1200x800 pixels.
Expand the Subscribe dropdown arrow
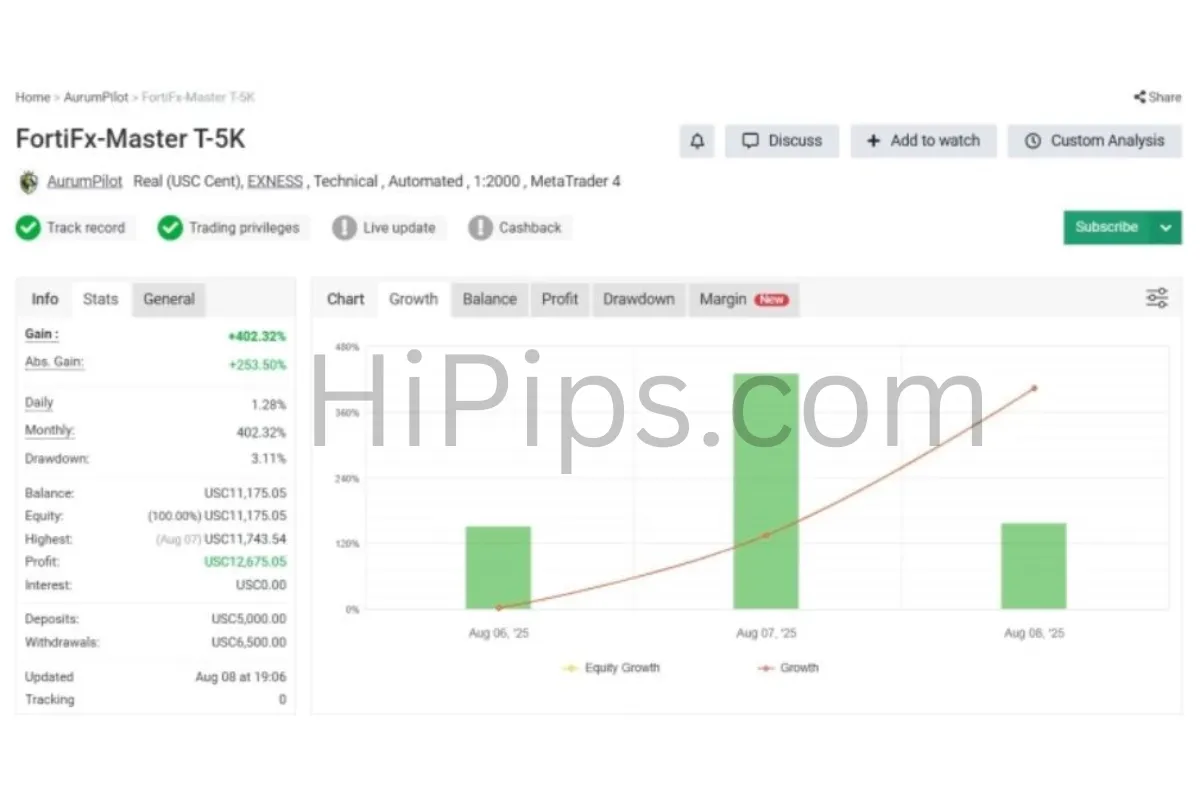click(x=1166, y=227)
